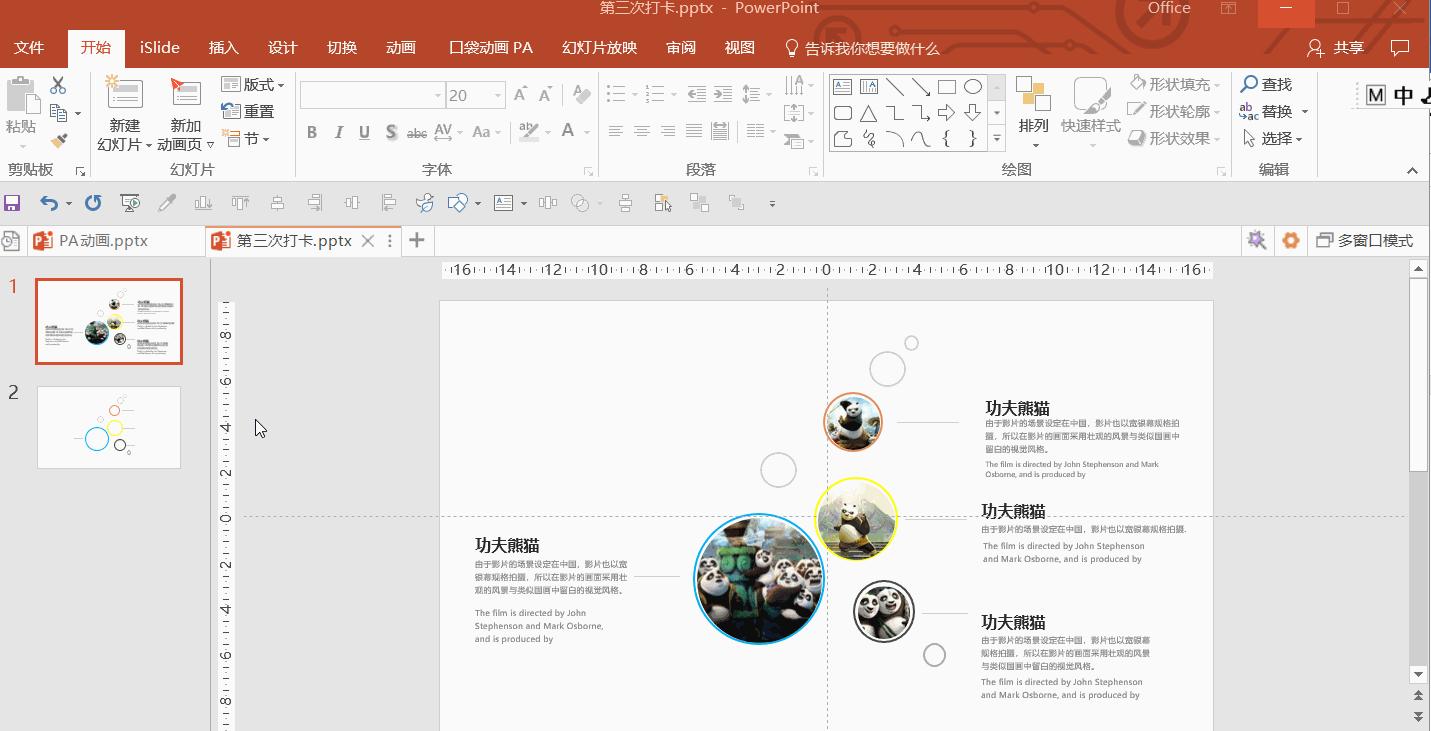Click the Undo arrow icon
Screen dimensions: 1431x731
[49, 203]
